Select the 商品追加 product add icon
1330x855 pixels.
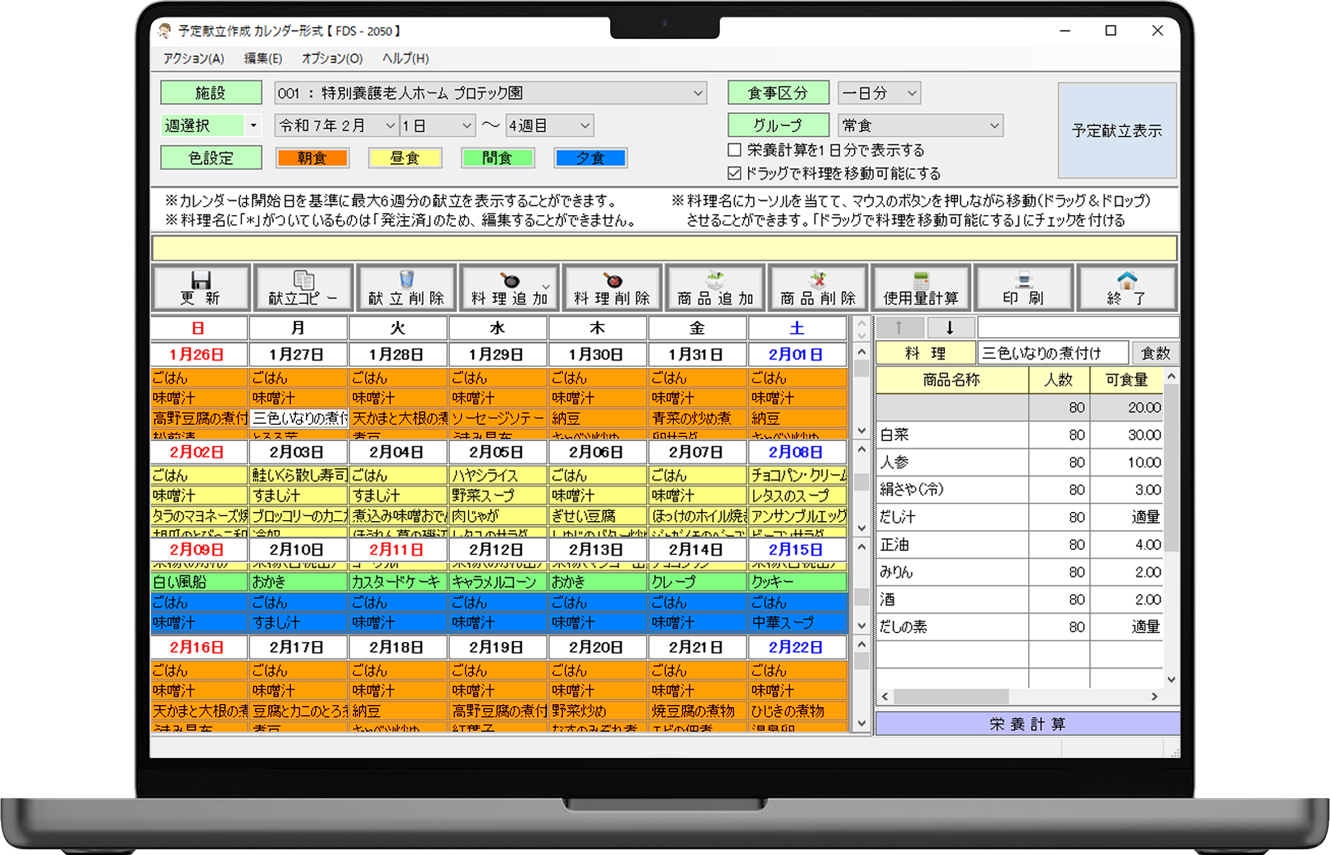pyautogui.click(x=715, y=287)
